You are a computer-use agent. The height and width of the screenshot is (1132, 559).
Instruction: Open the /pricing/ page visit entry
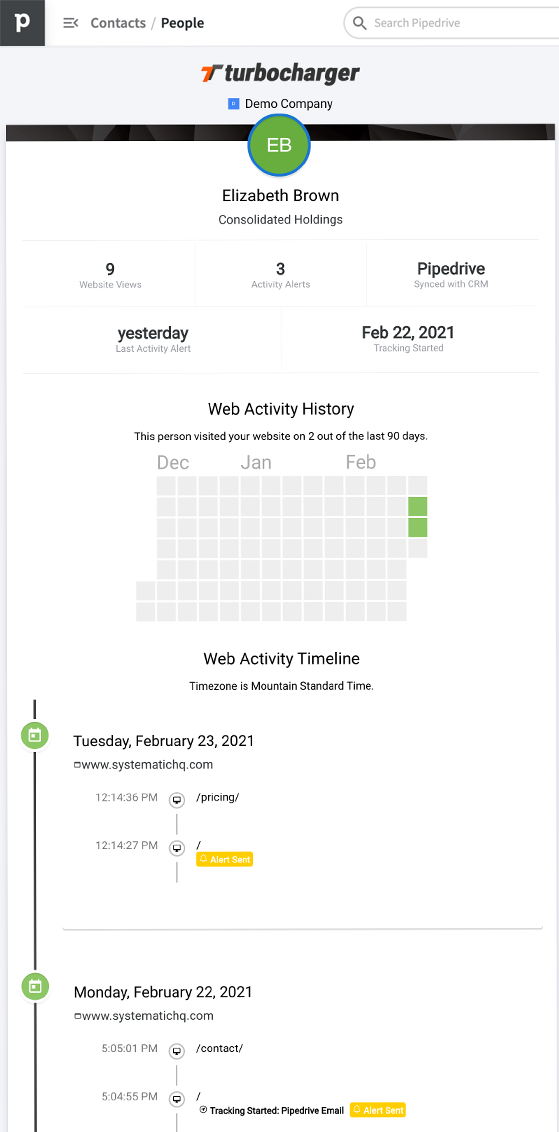pos(217,798)
